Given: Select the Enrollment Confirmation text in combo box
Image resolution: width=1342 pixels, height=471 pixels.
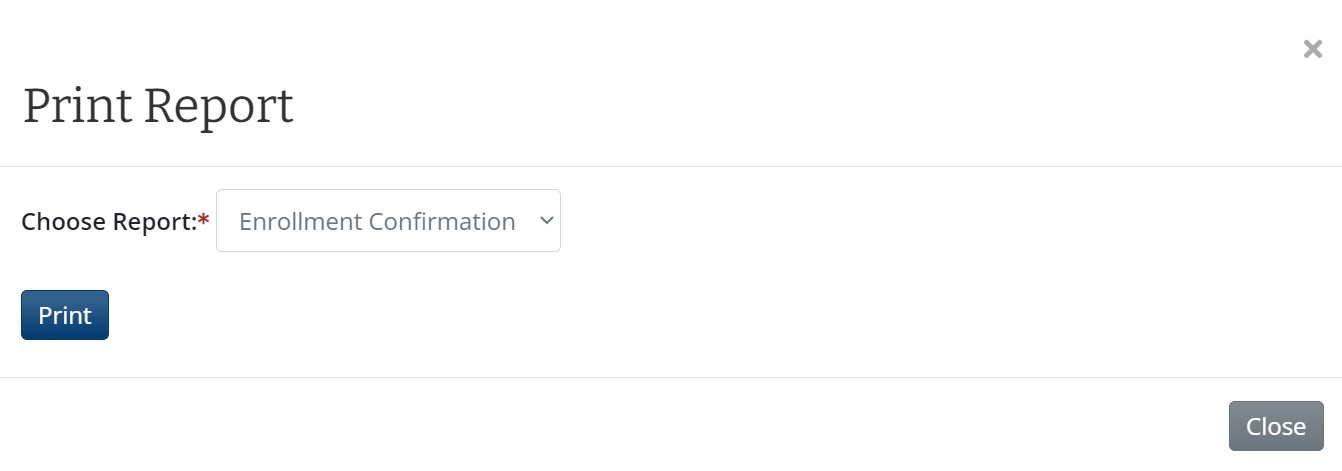Looking at the screenshot, I should coord(377,221).
